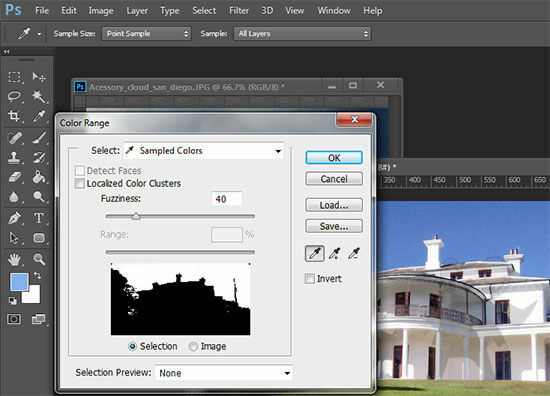Viewport: 550px width, 396px height.
Task: Check the disabled Detect Faces checkbox
Action: [x=80, y=171]
